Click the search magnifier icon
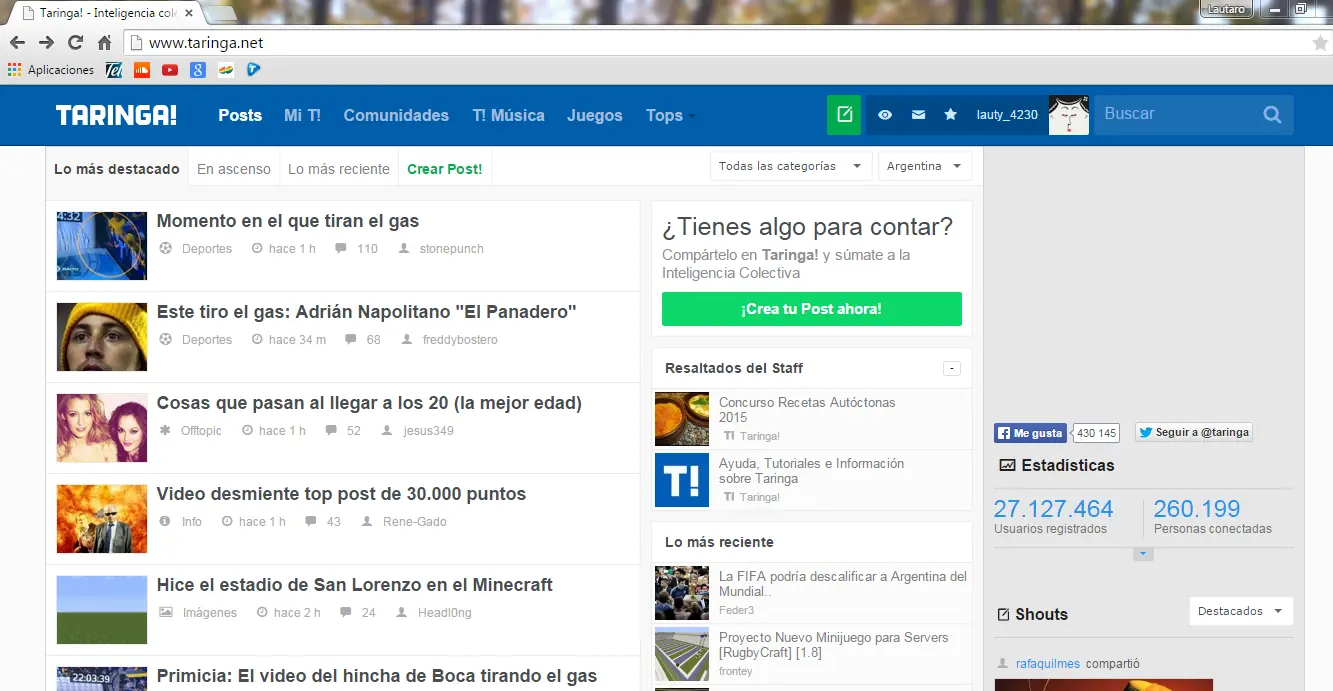This screenshot has height=691, width=1333. 1272,115
